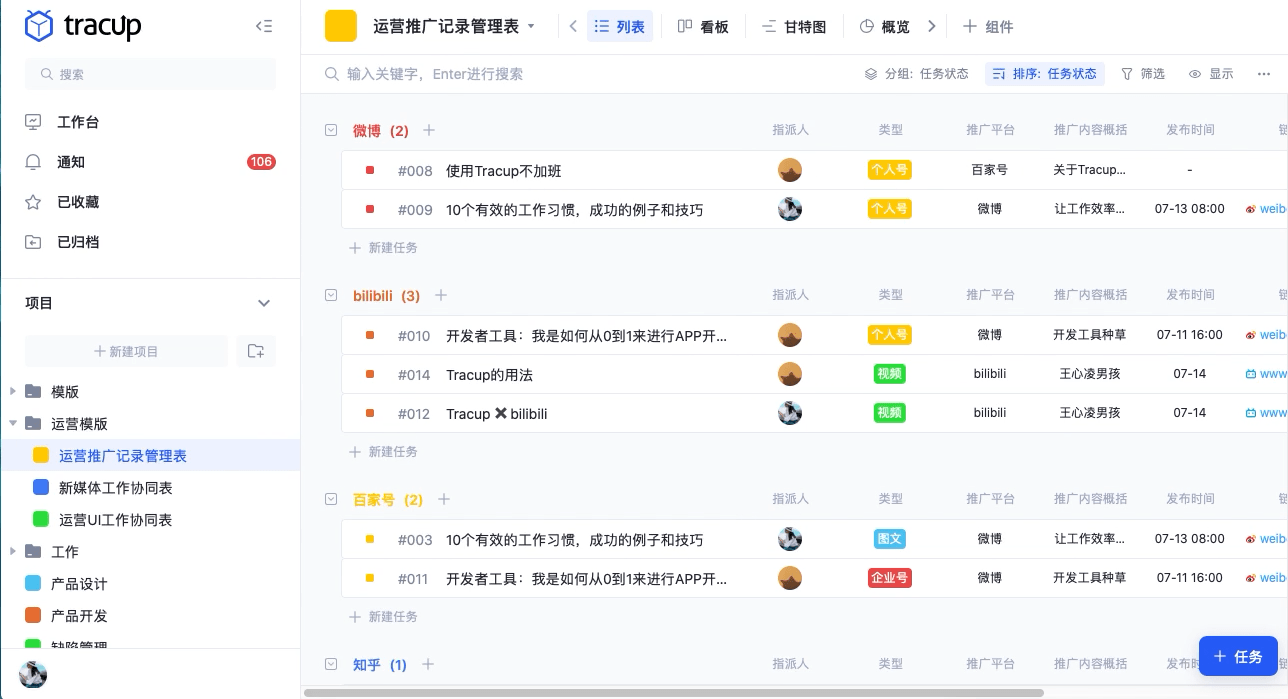Screen dimensions: 1288x699
Task: Click the blue 任务 create button
Action: point(1238,656)
